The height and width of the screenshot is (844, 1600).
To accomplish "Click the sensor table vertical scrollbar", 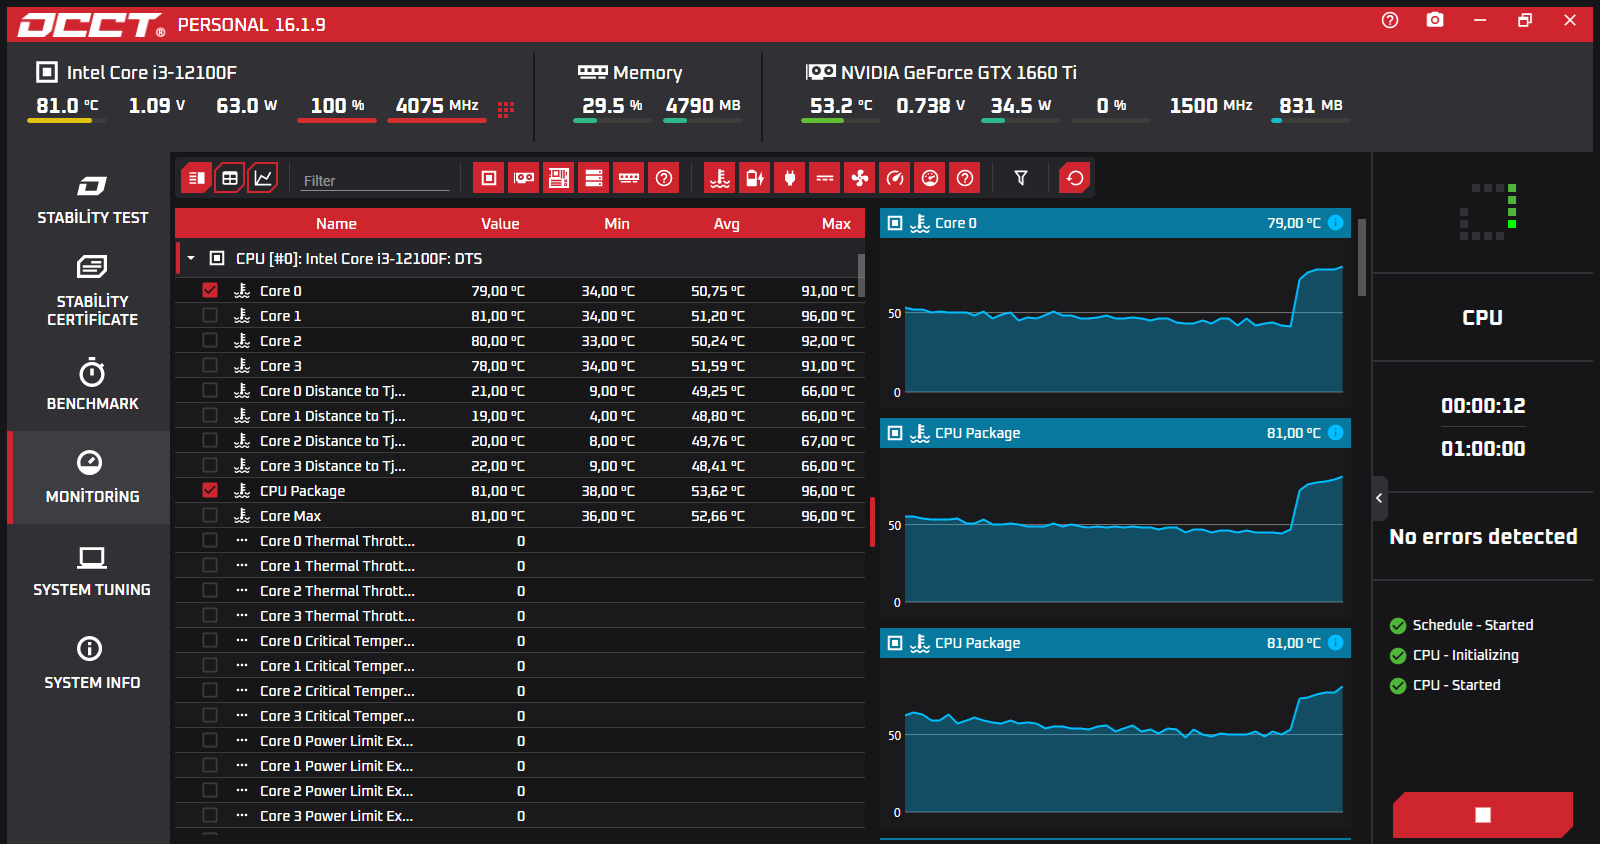I will (x=861, y=276).
